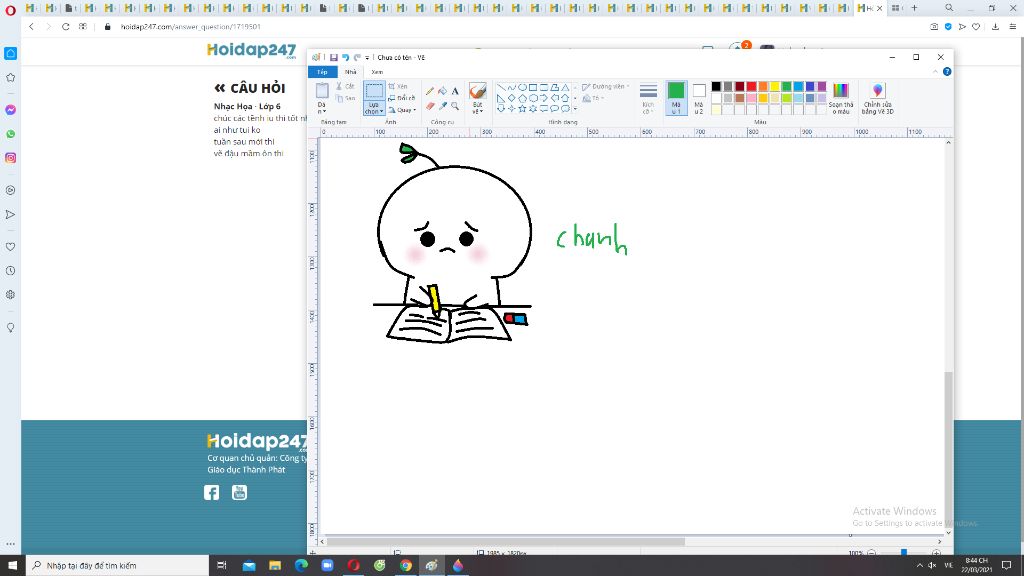The height and width of the screenshot is (576, 1024).
Task: Click the Resize (Đổi cỡ) button
Action: click(401, 98)
